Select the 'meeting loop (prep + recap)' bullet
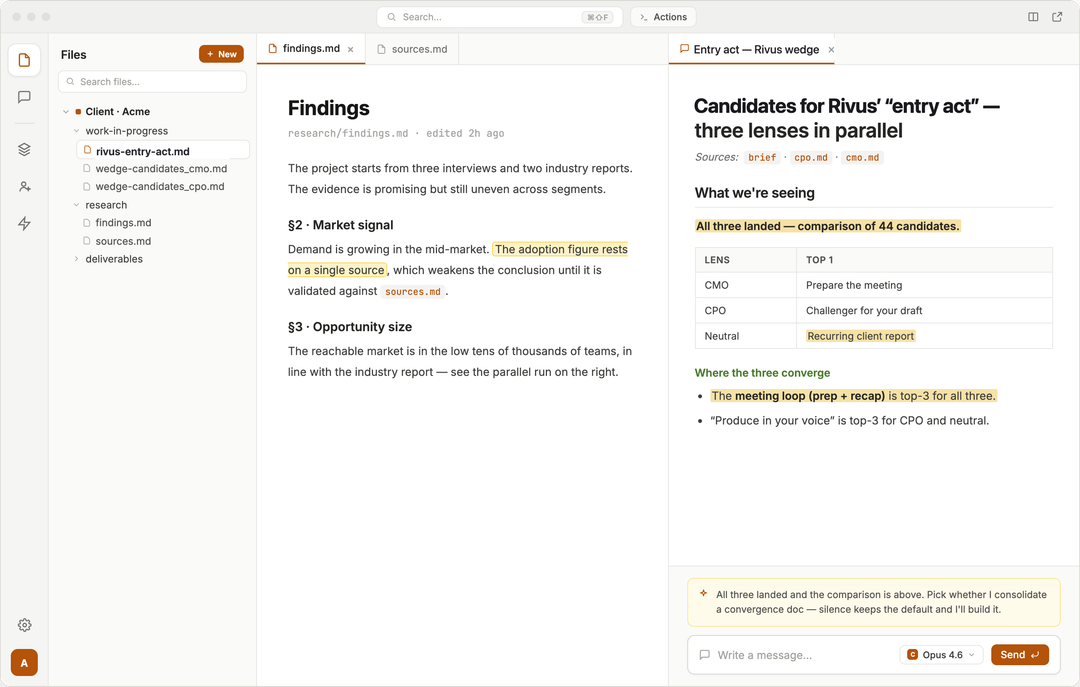Viewport: 1080px width, 687px height. (853, 396)
